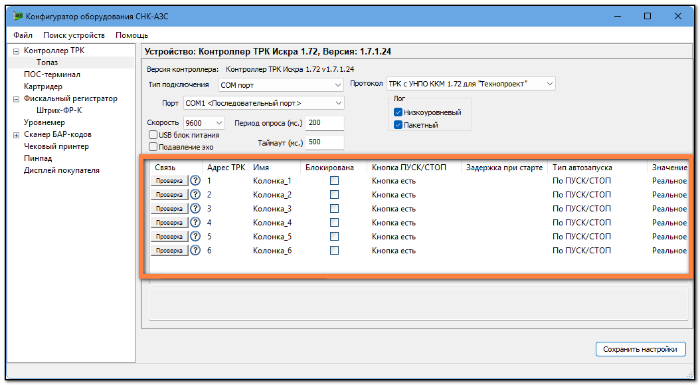Click Проверка button for Колонка_5

(x=170, y=236)
